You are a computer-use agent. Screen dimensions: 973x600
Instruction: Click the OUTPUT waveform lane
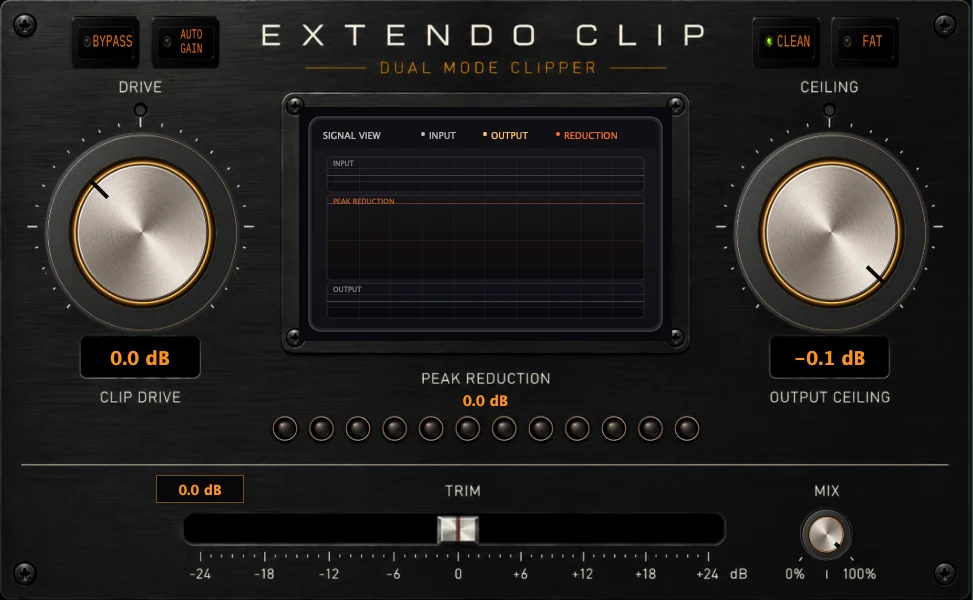pyautogui.click(x=485, y=301)
